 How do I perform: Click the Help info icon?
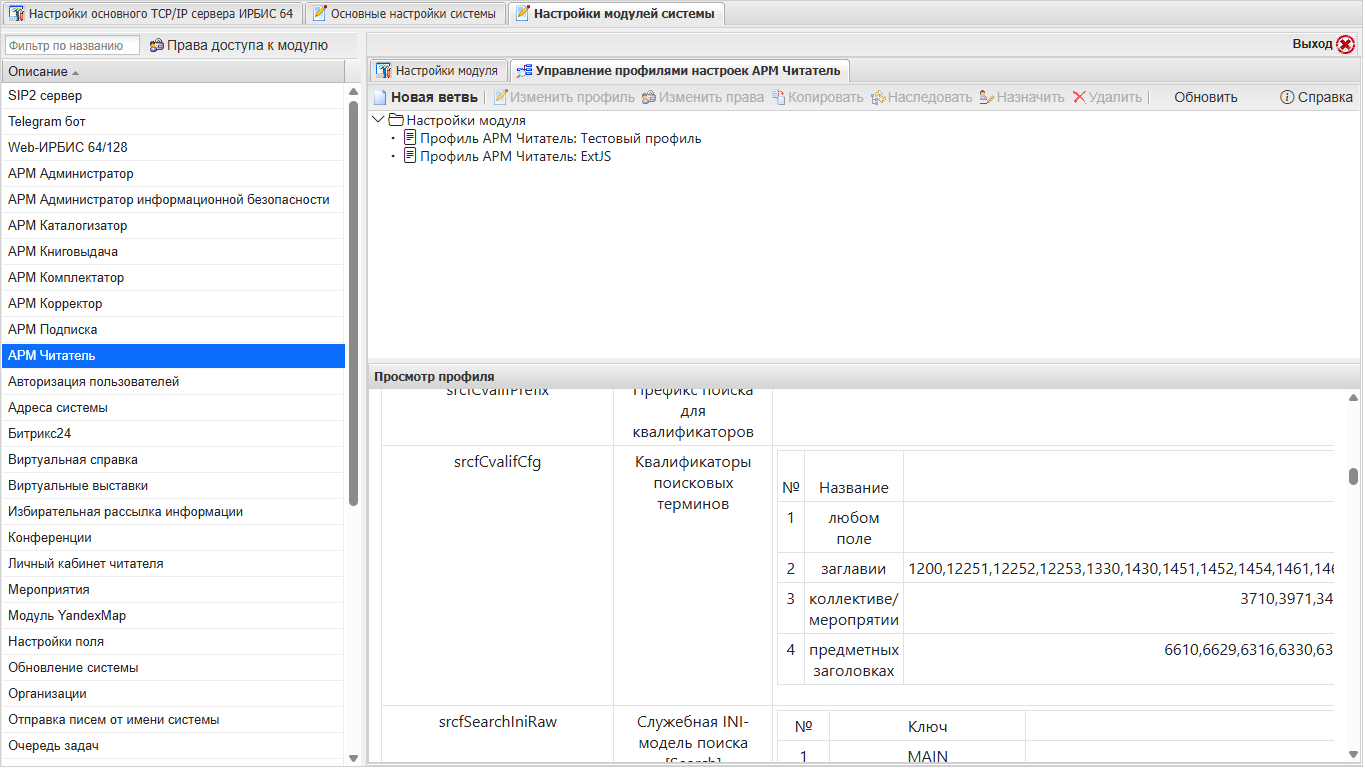point(1287,97)
